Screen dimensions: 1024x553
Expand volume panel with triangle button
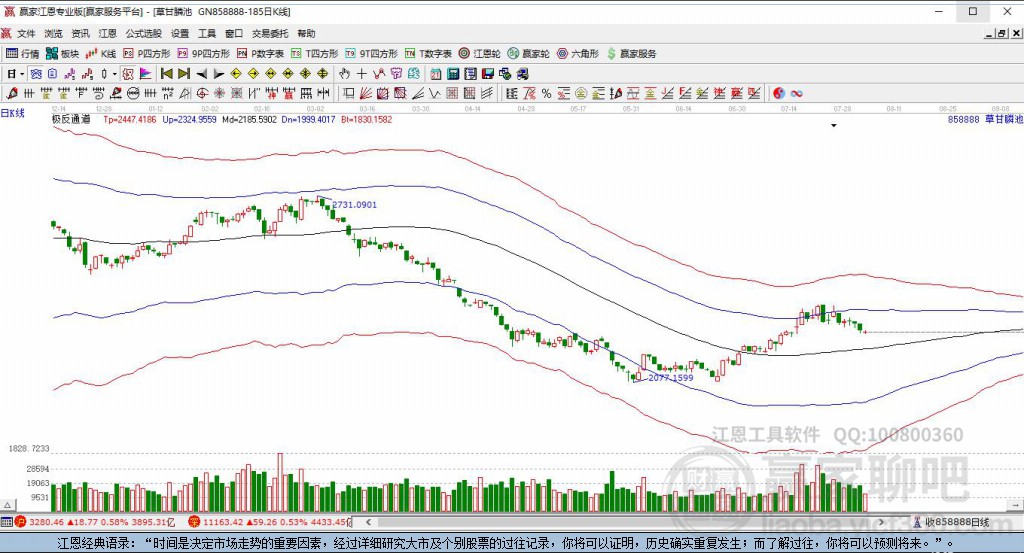point(8,505)
